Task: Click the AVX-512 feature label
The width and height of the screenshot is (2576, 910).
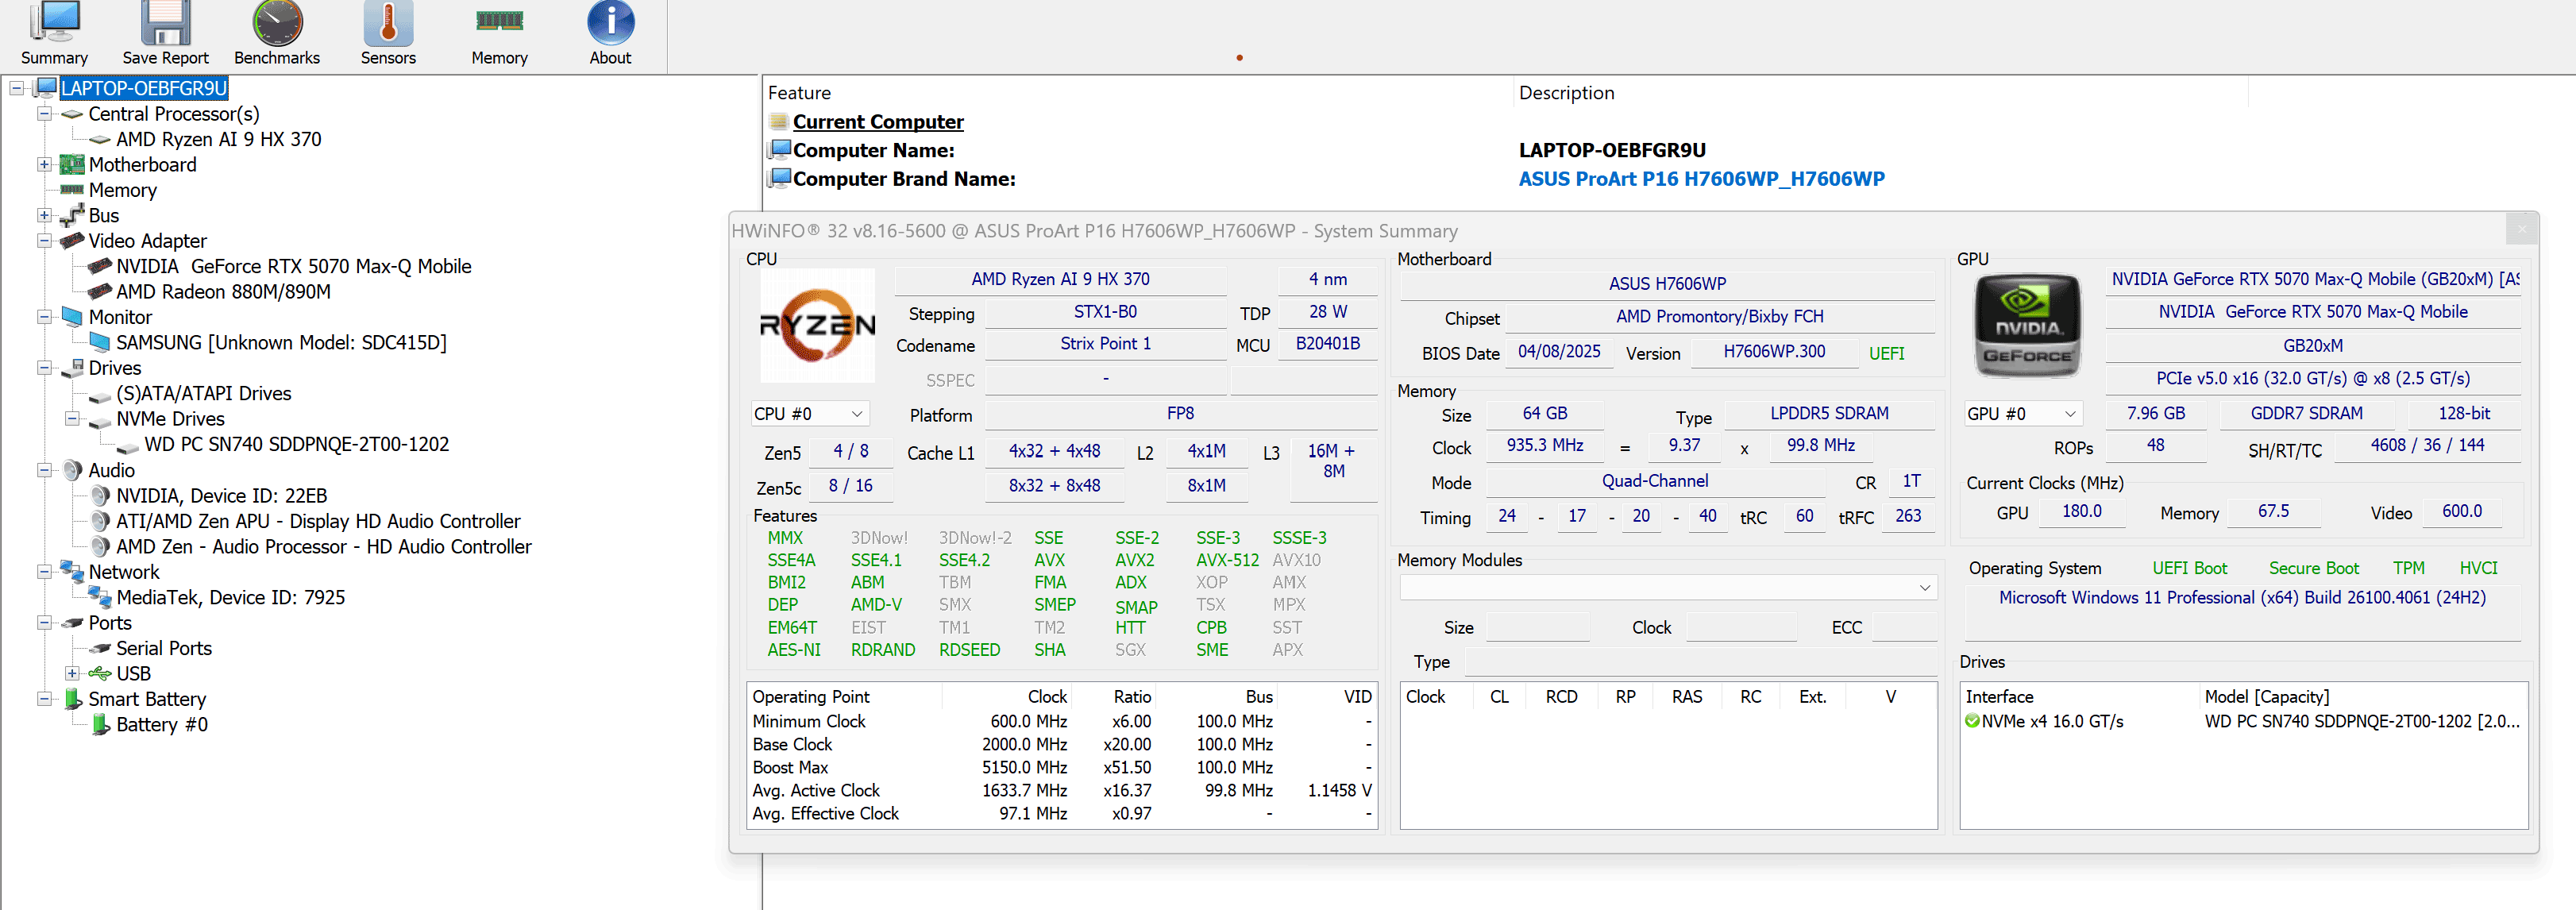Action: coord(1227,560)
